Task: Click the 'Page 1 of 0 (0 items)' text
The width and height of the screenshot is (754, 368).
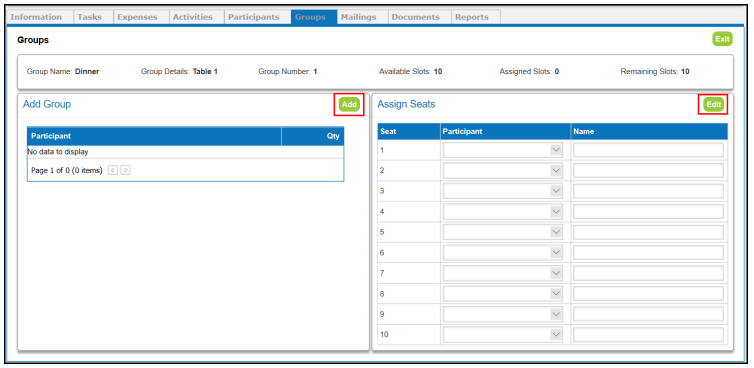Action: coord(67,171)
